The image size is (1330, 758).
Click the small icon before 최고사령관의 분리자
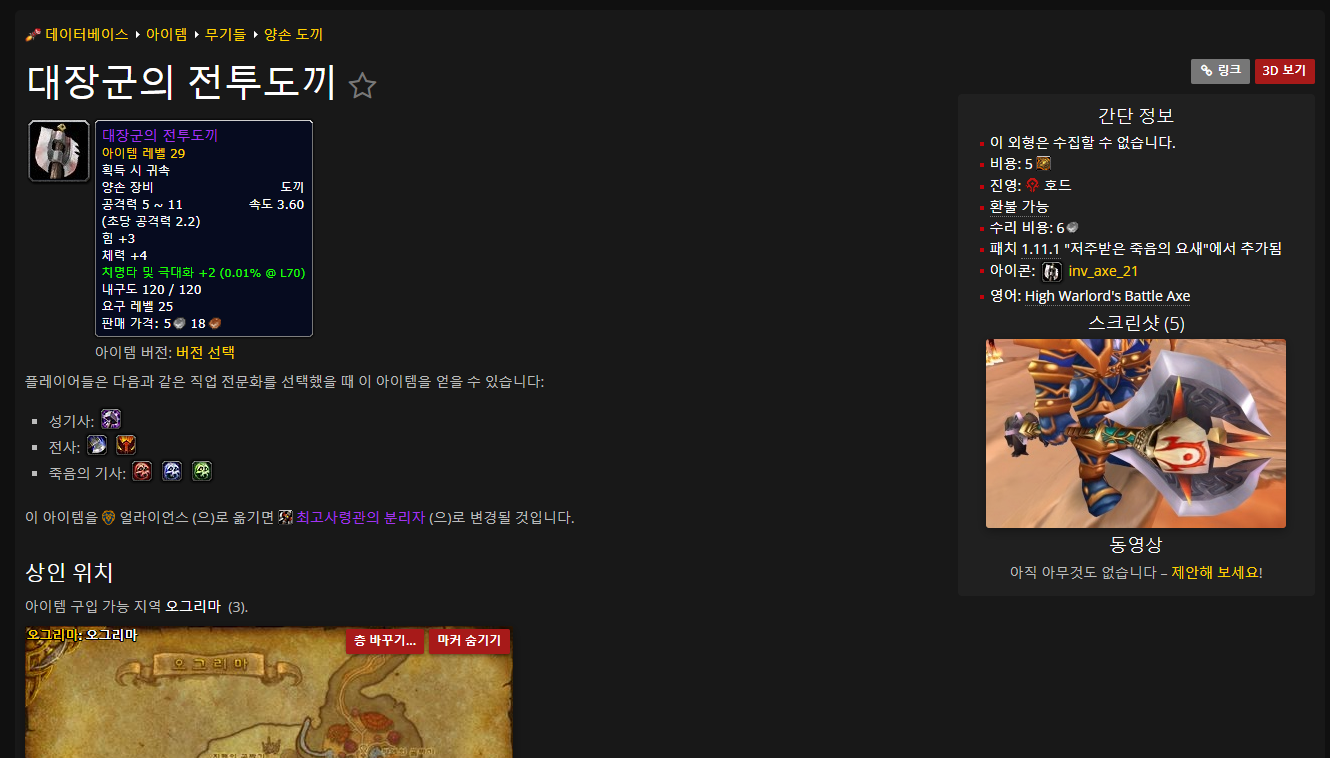click(285, 517)
